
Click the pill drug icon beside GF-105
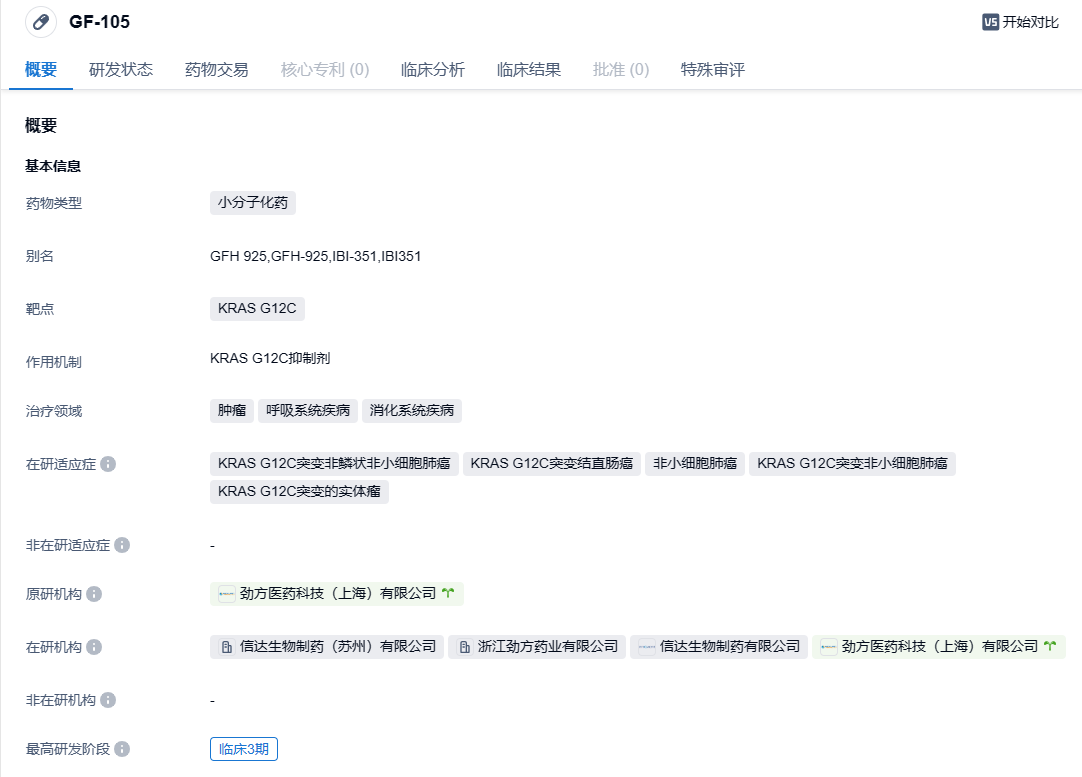(41, 22)
